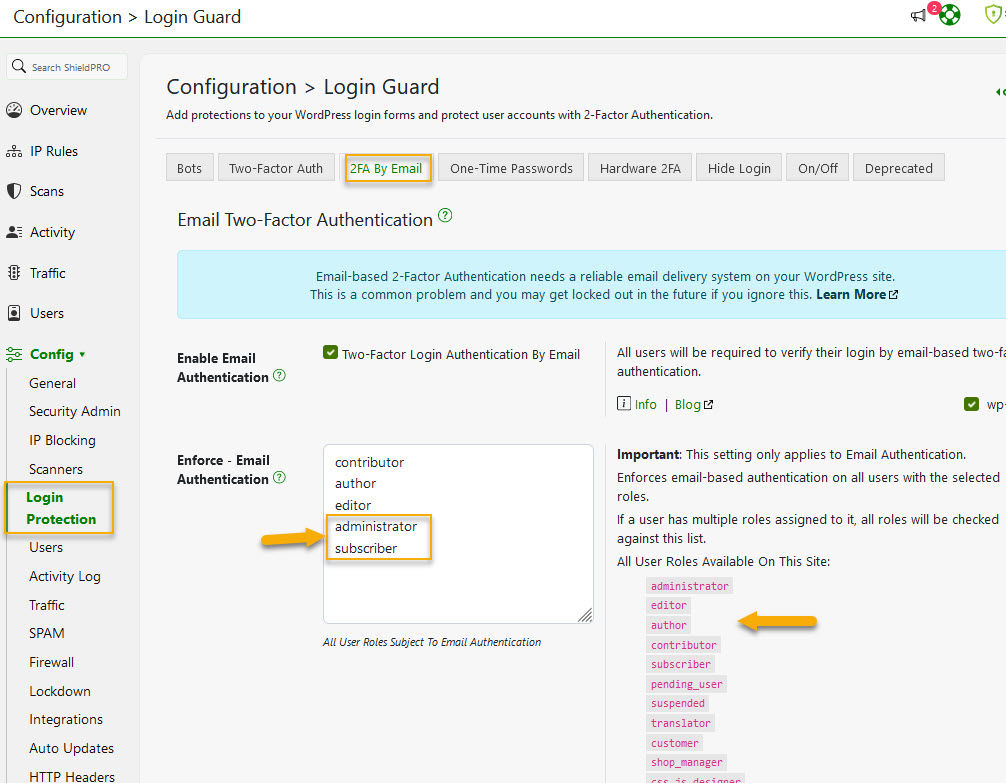Click the 'pending_user' role code tag
The image size is (1006, 783).
[x=686, y=684]
